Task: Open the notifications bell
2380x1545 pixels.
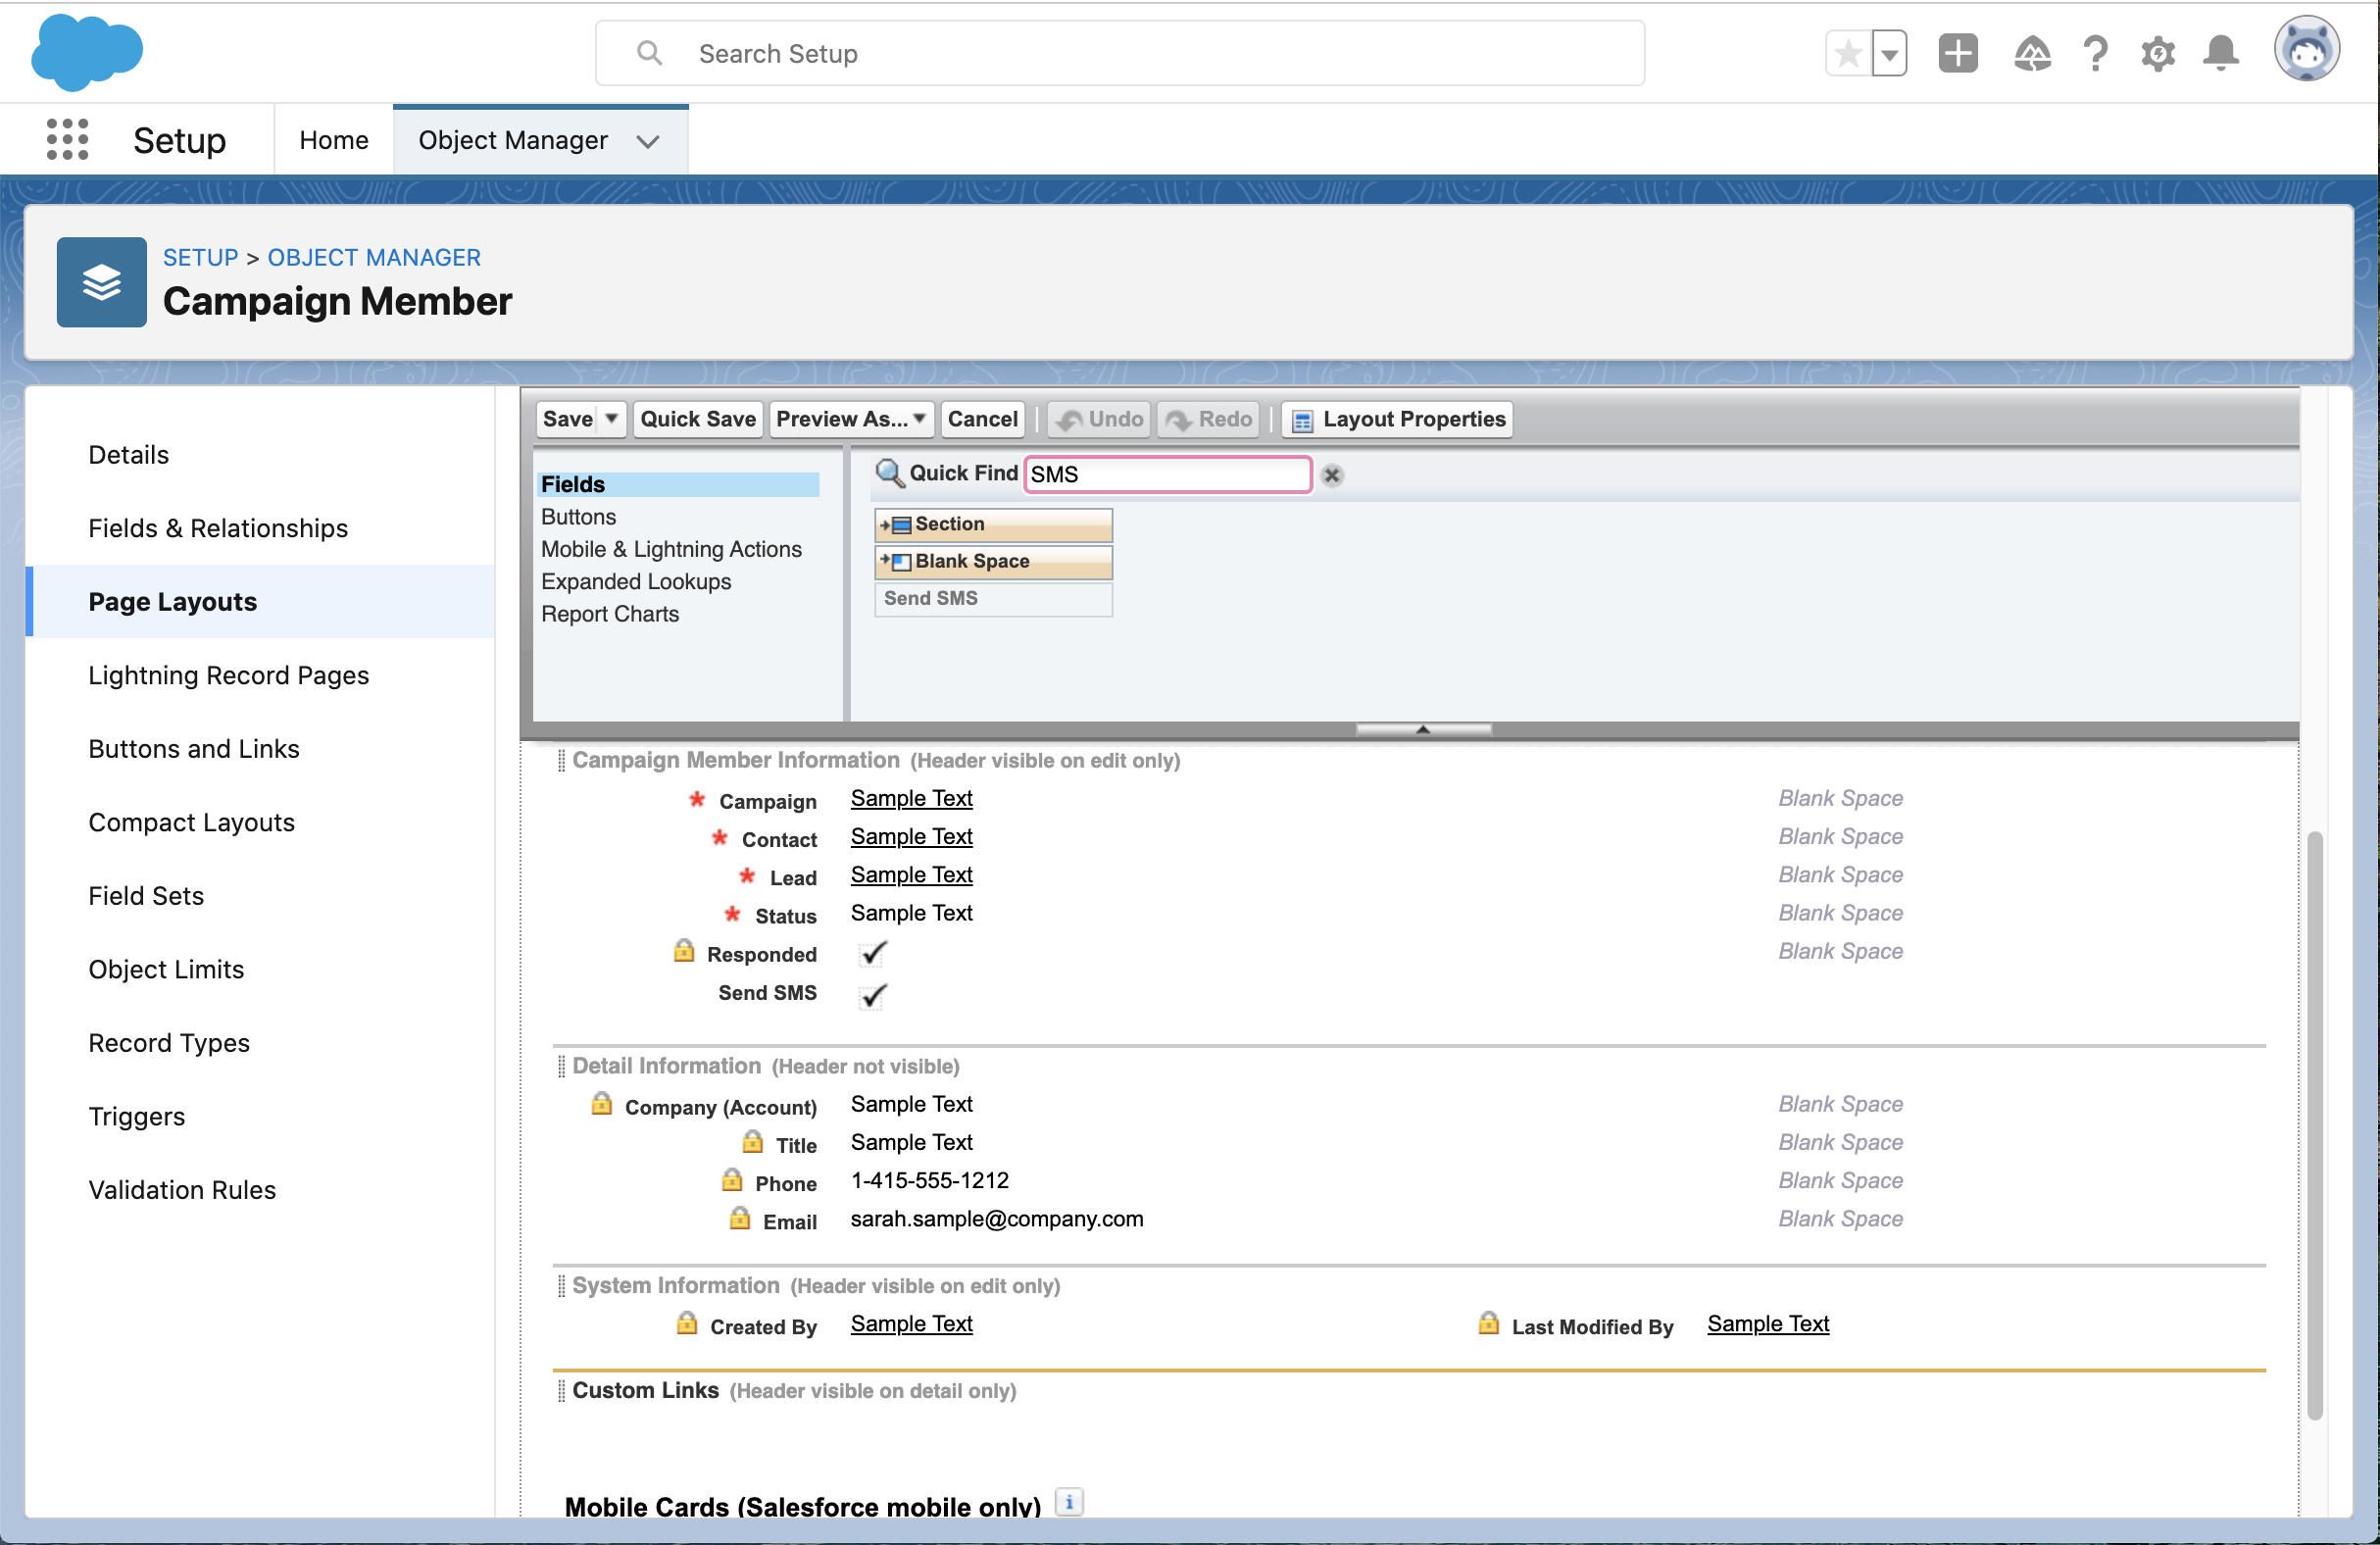Action: click(x=2221, y=53)
